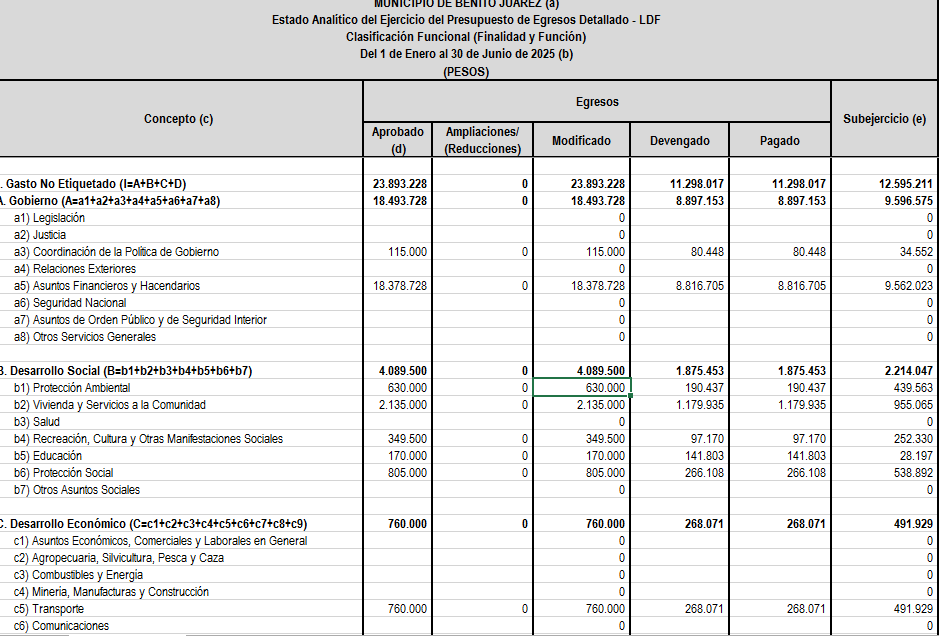Click the MUNICIPIO DE BENITO JUÁREZ title cell
The image size is (939, 636).
(469, 5)
